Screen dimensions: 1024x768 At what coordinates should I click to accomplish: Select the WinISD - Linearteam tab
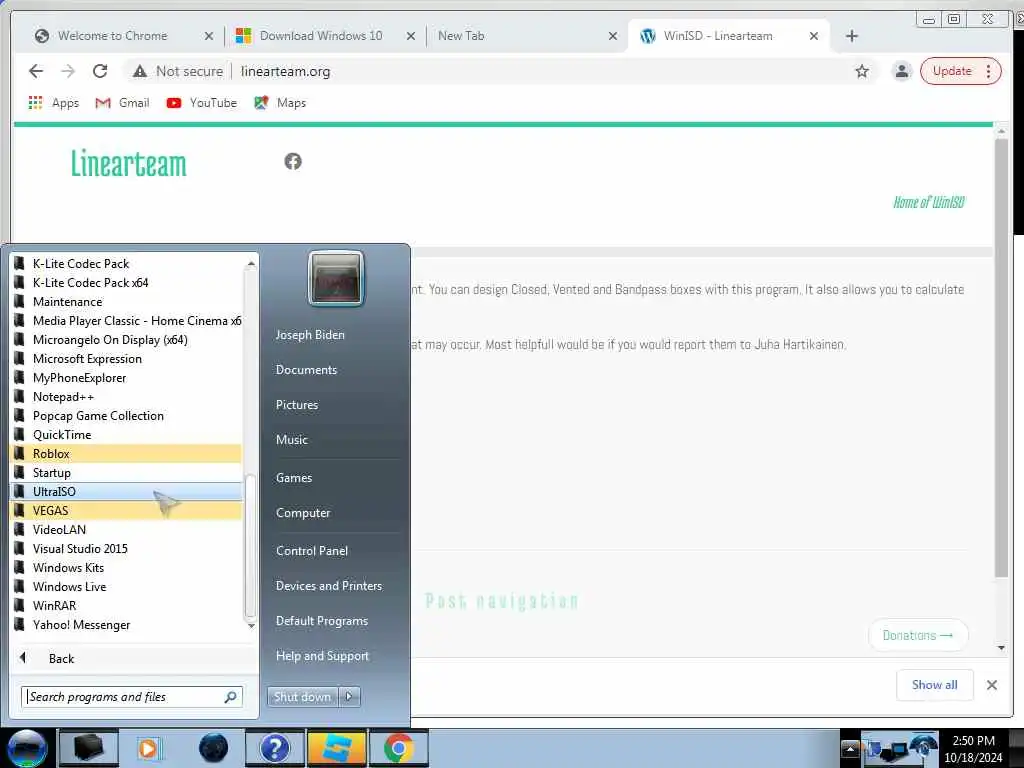[x=718, y=36]
